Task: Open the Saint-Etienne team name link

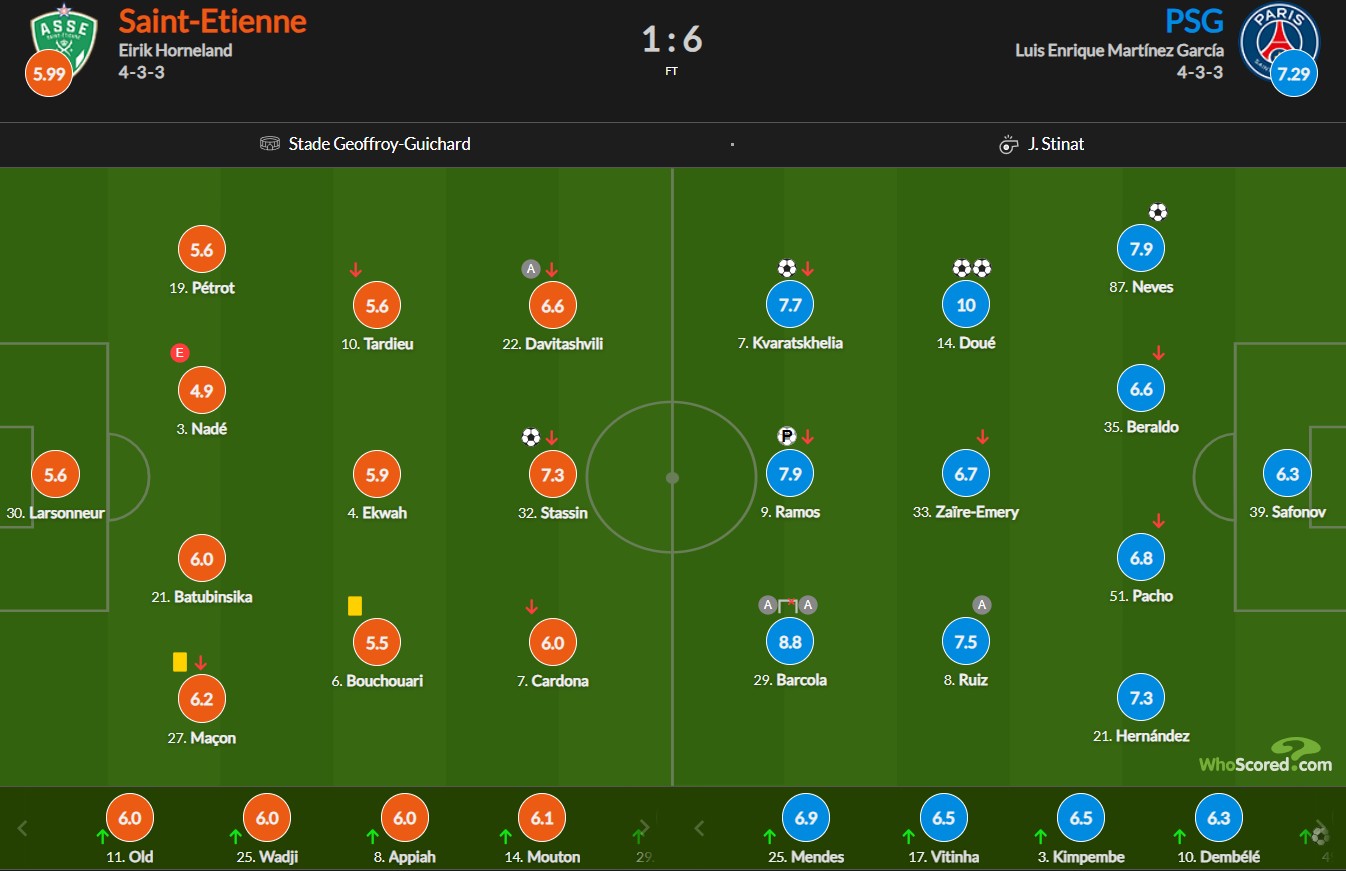Action: (x=213, y=20)
